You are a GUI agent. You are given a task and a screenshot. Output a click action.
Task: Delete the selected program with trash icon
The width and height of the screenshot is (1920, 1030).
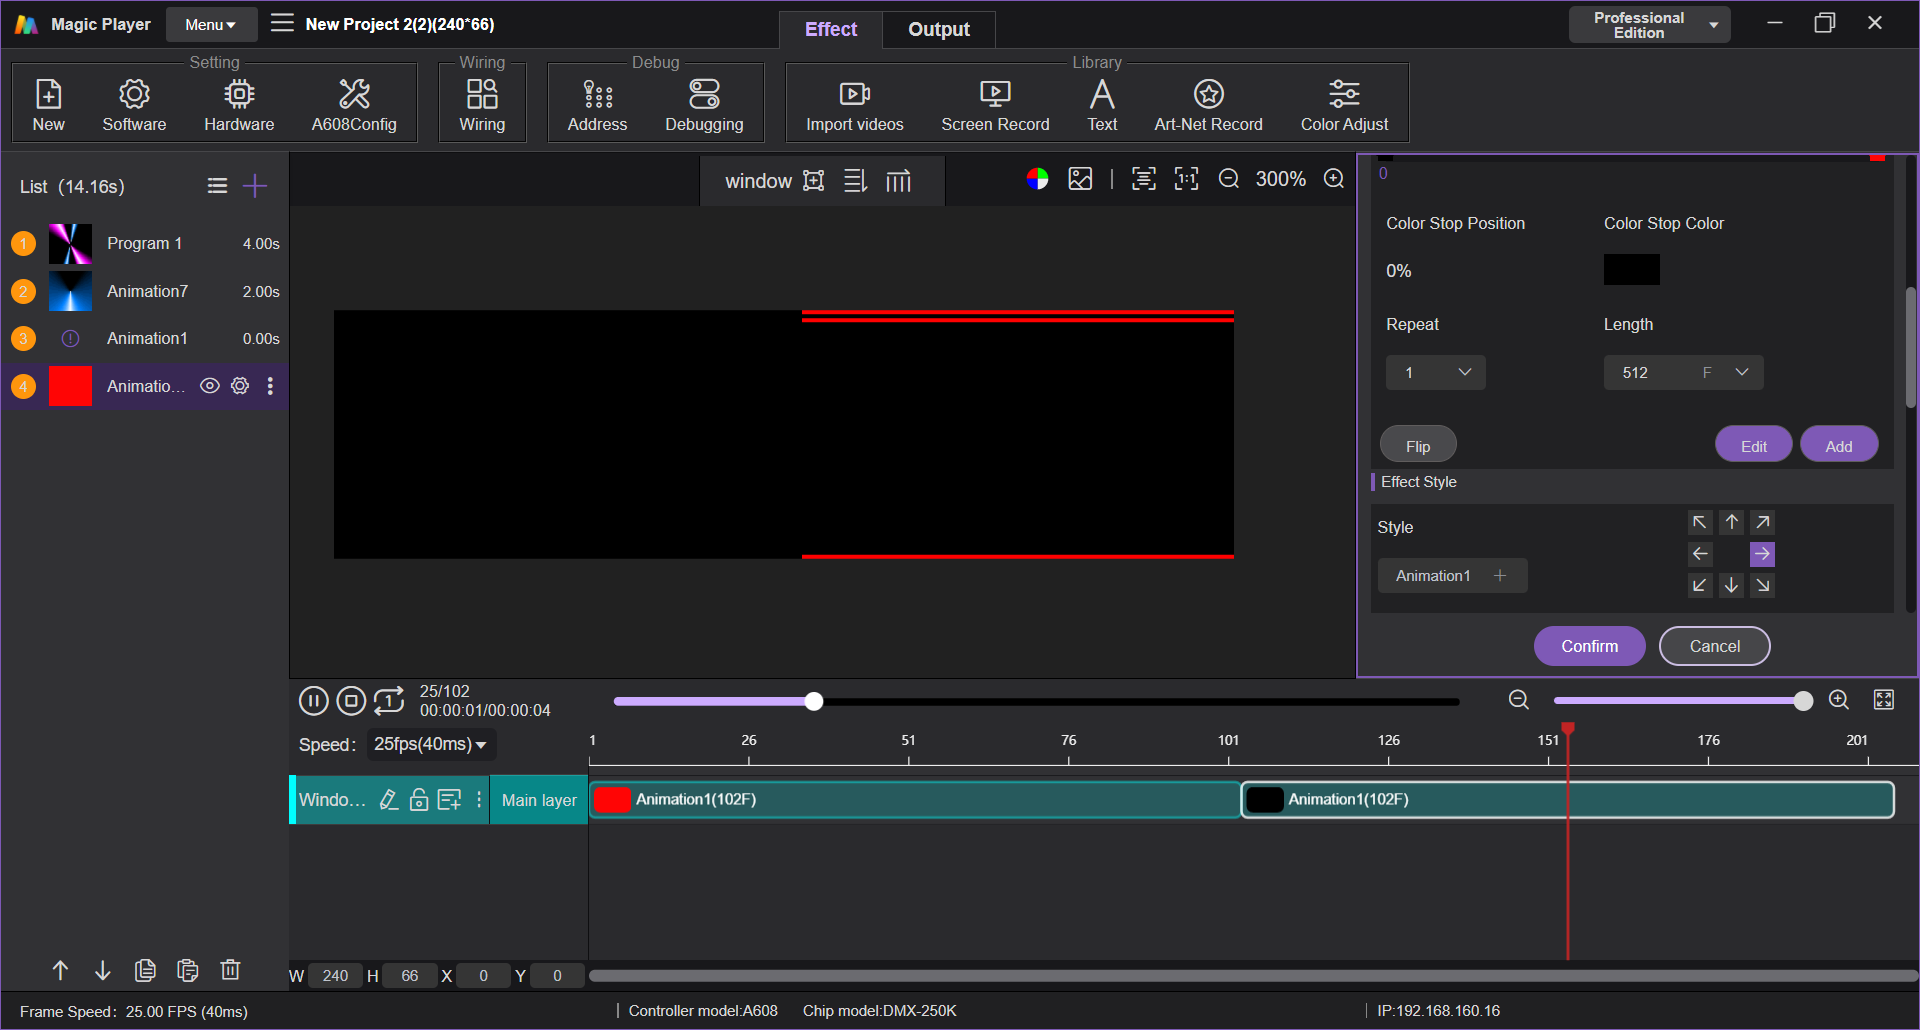coord(230,970)
